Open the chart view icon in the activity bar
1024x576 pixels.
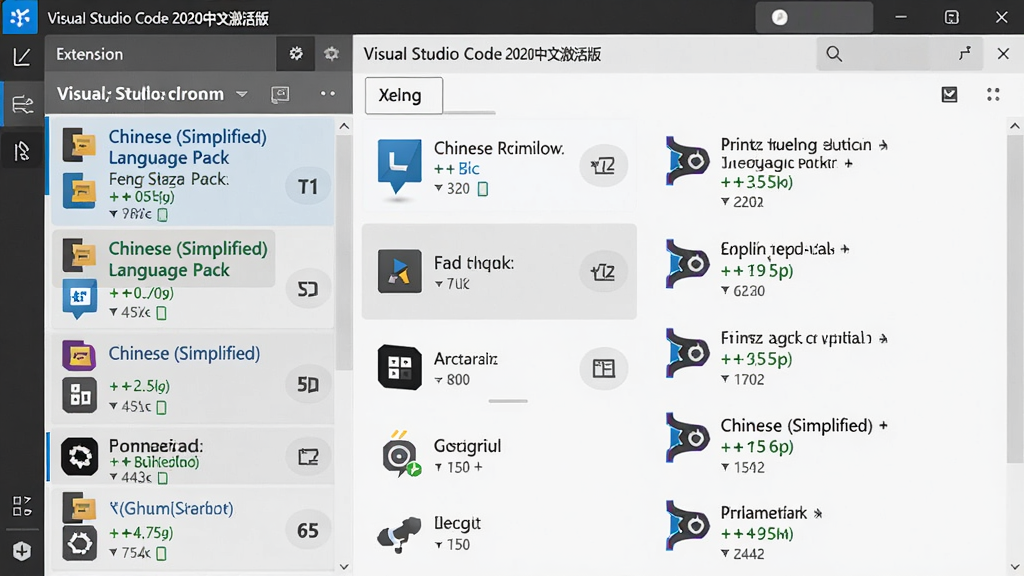[x=22, y=57]
